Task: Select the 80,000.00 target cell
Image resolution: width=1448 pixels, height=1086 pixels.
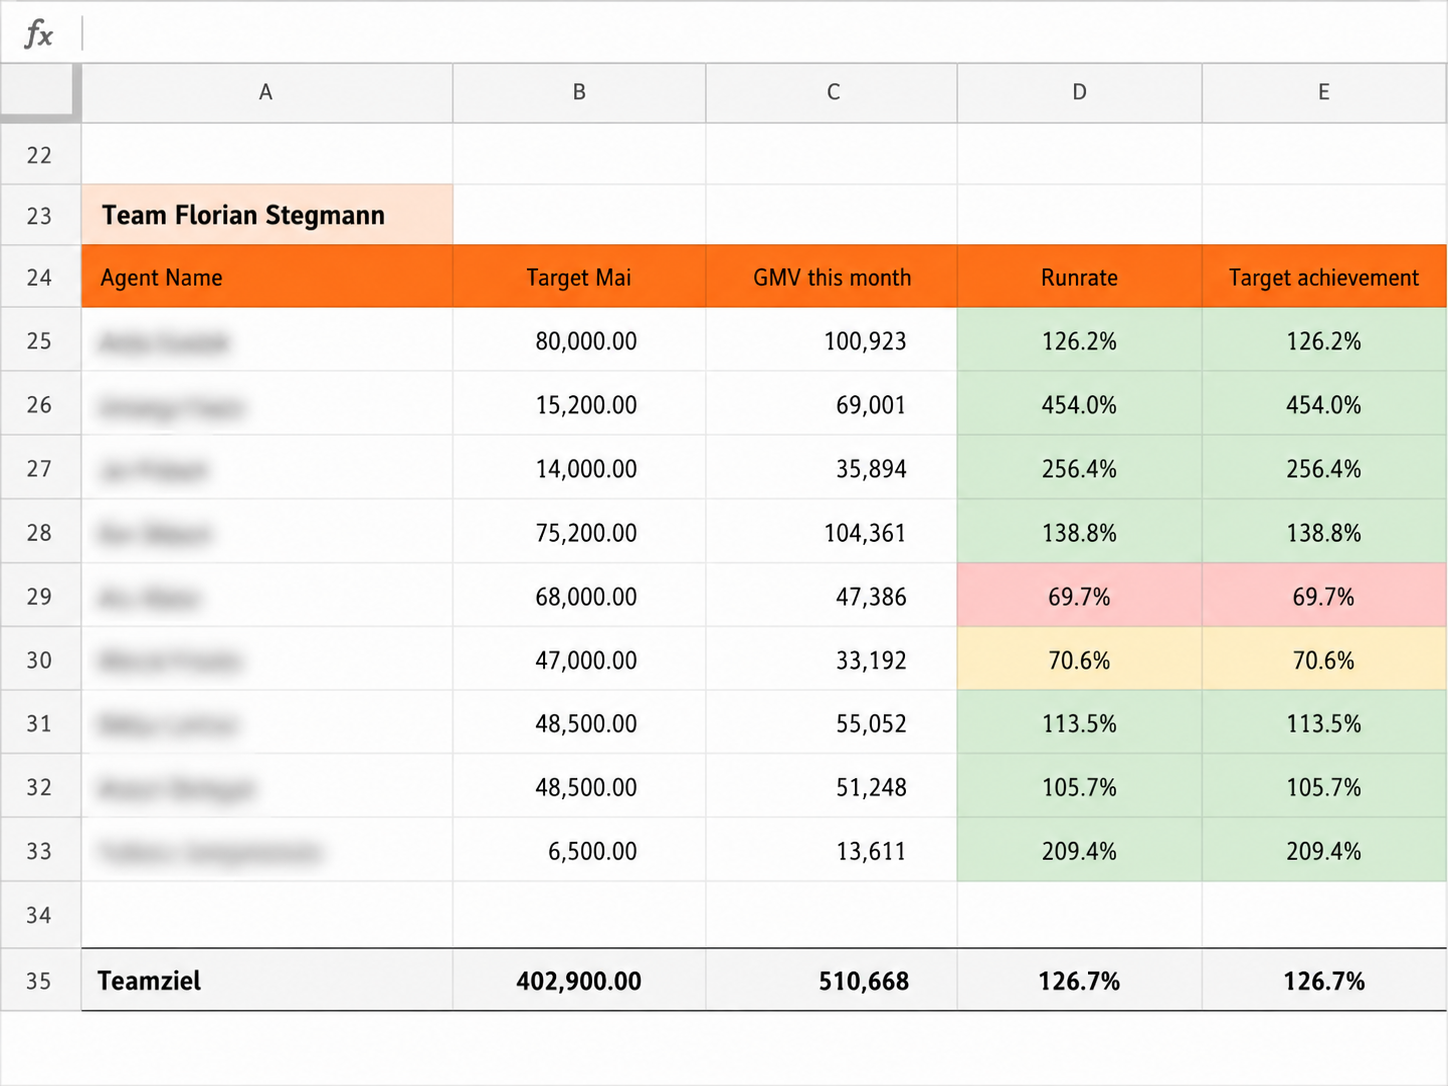Action: tap(579, 341)
